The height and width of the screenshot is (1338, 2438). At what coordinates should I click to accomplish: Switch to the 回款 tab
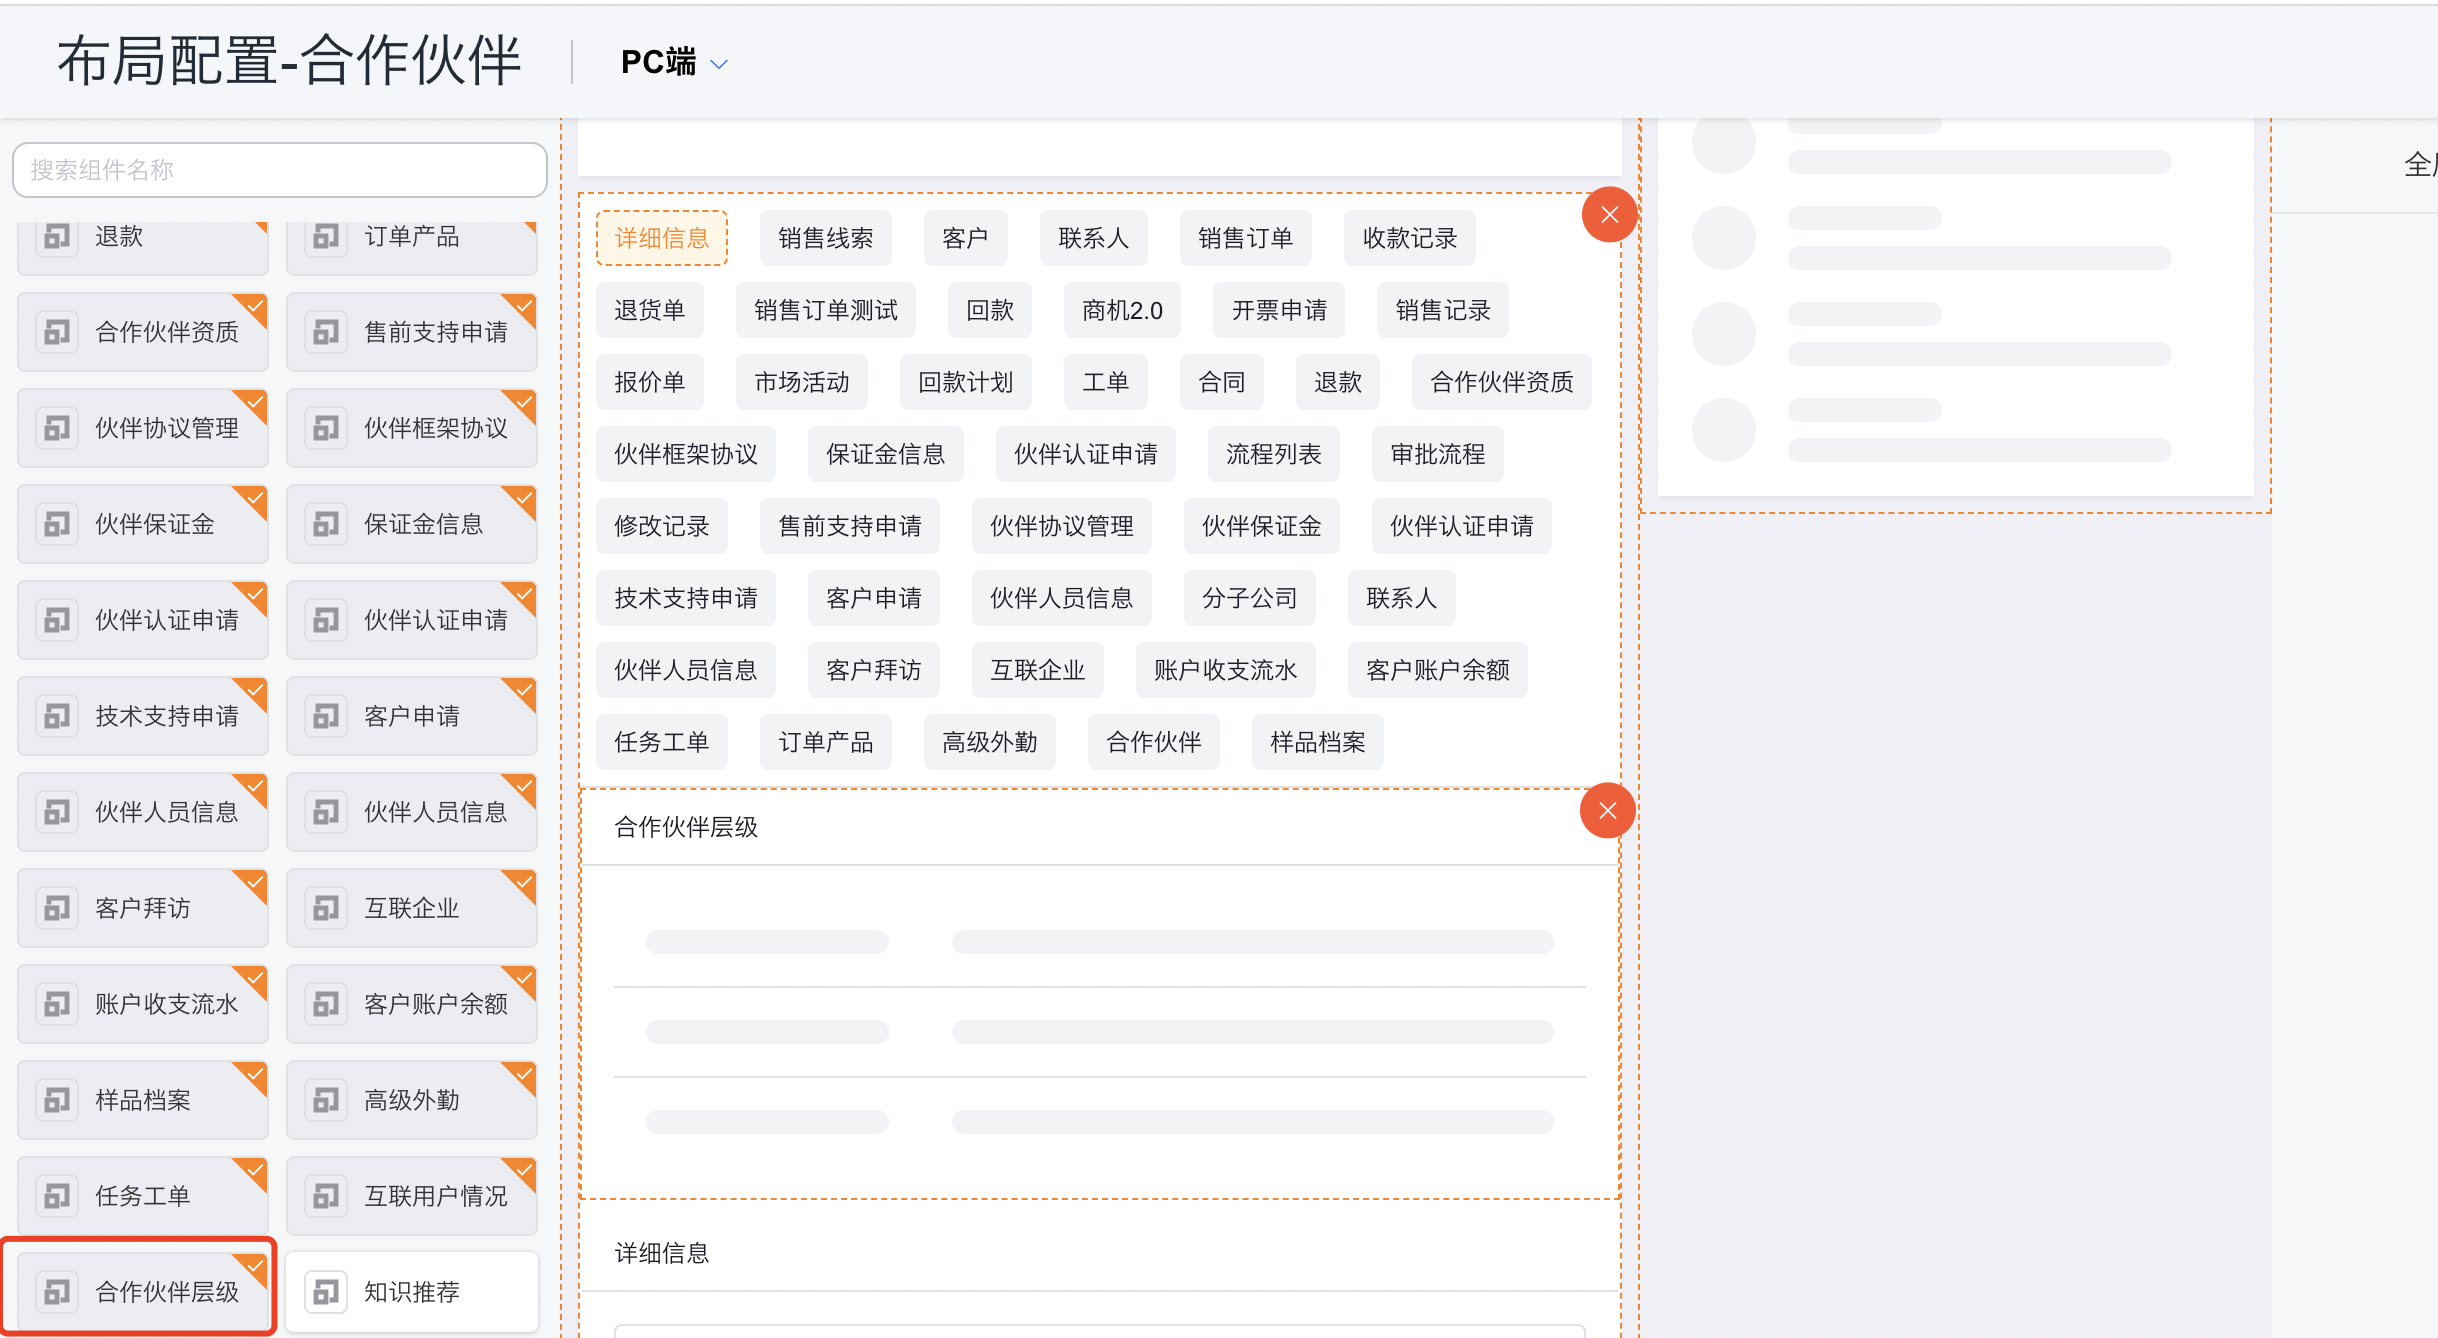pos(990,310)
